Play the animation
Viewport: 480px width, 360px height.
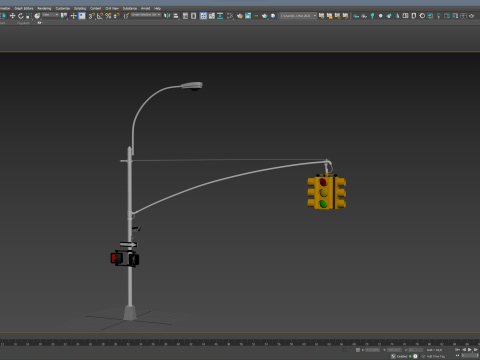[470, 350]
